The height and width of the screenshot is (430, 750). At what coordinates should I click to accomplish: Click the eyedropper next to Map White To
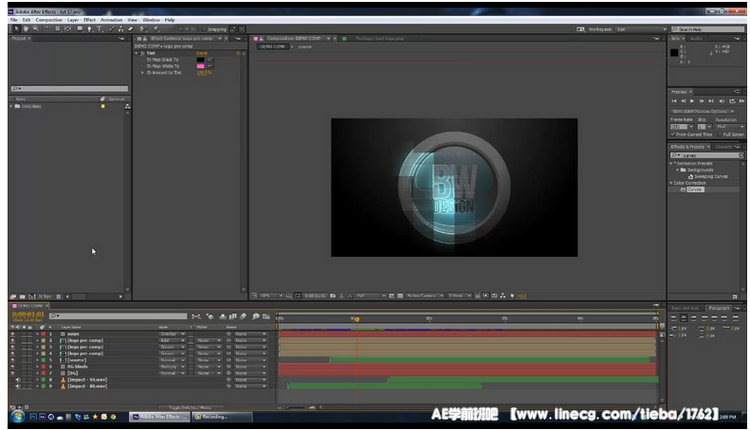pos(210,66)
